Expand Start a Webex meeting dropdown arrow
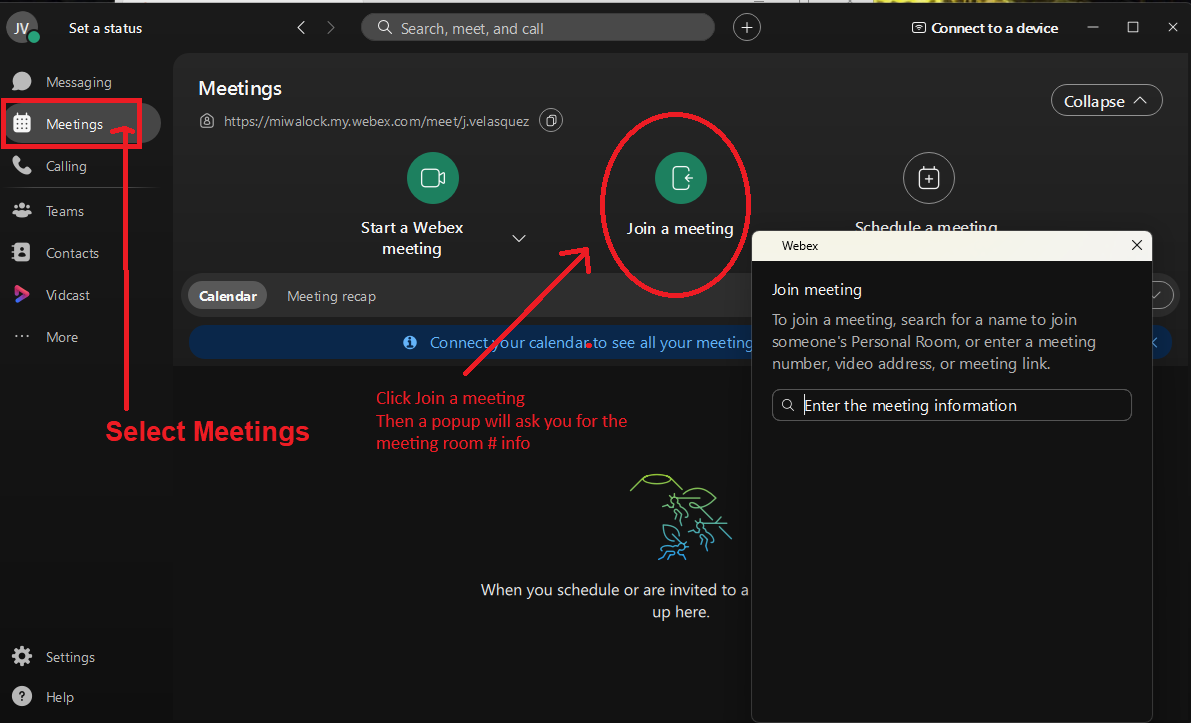The image size is (1191, 723). [519, 238]
